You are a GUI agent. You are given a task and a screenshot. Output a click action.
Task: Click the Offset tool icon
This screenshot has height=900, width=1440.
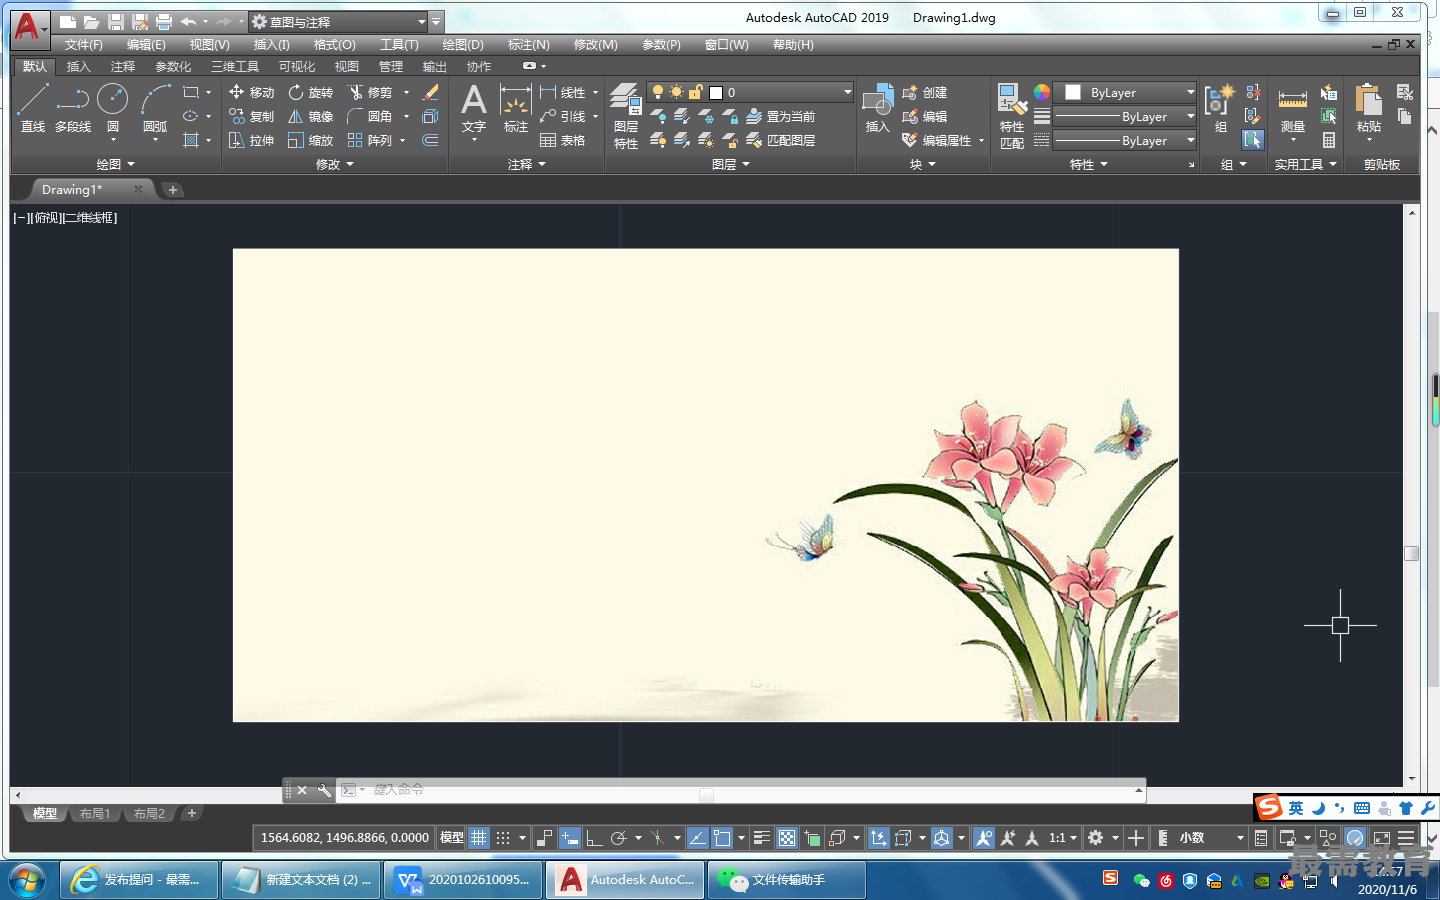[x=431, y=140]
